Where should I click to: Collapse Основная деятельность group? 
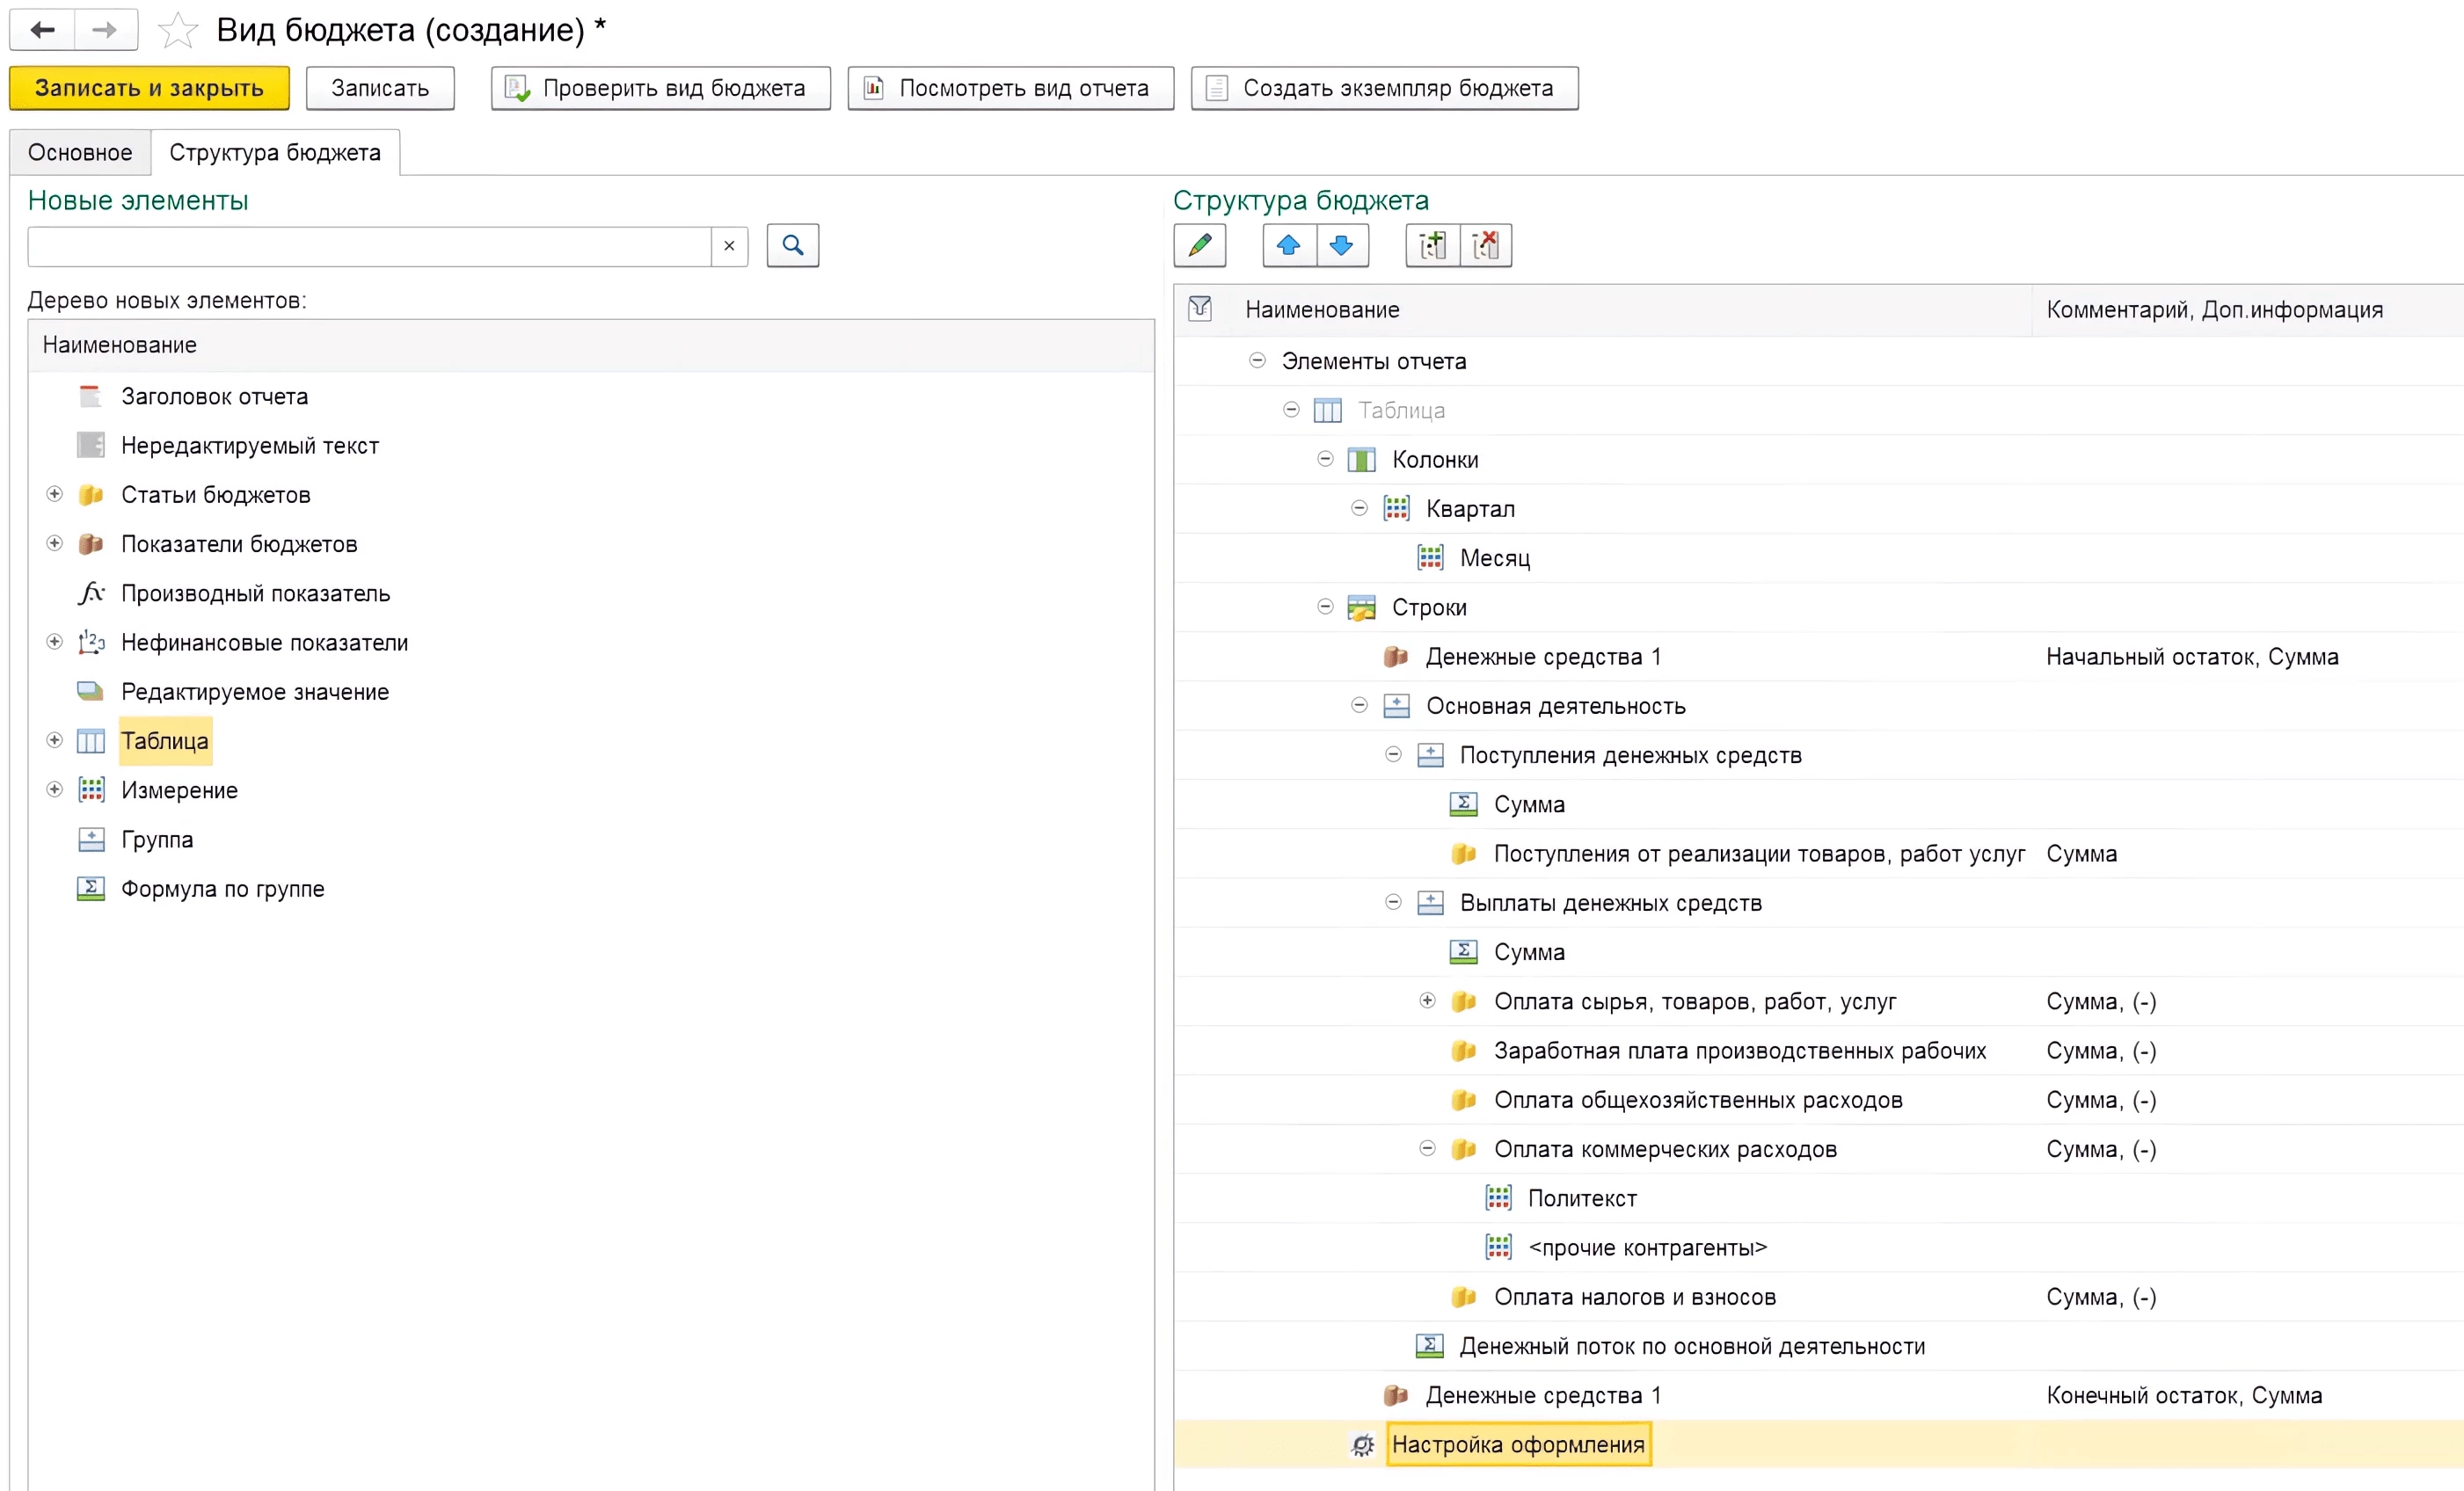1359,706
